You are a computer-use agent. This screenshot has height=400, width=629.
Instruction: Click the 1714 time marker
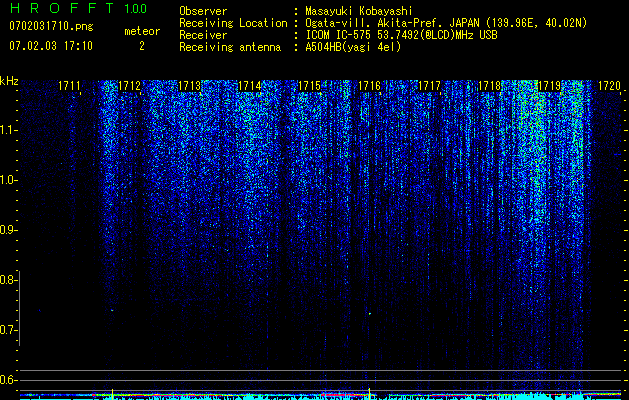tap(249, 86)
